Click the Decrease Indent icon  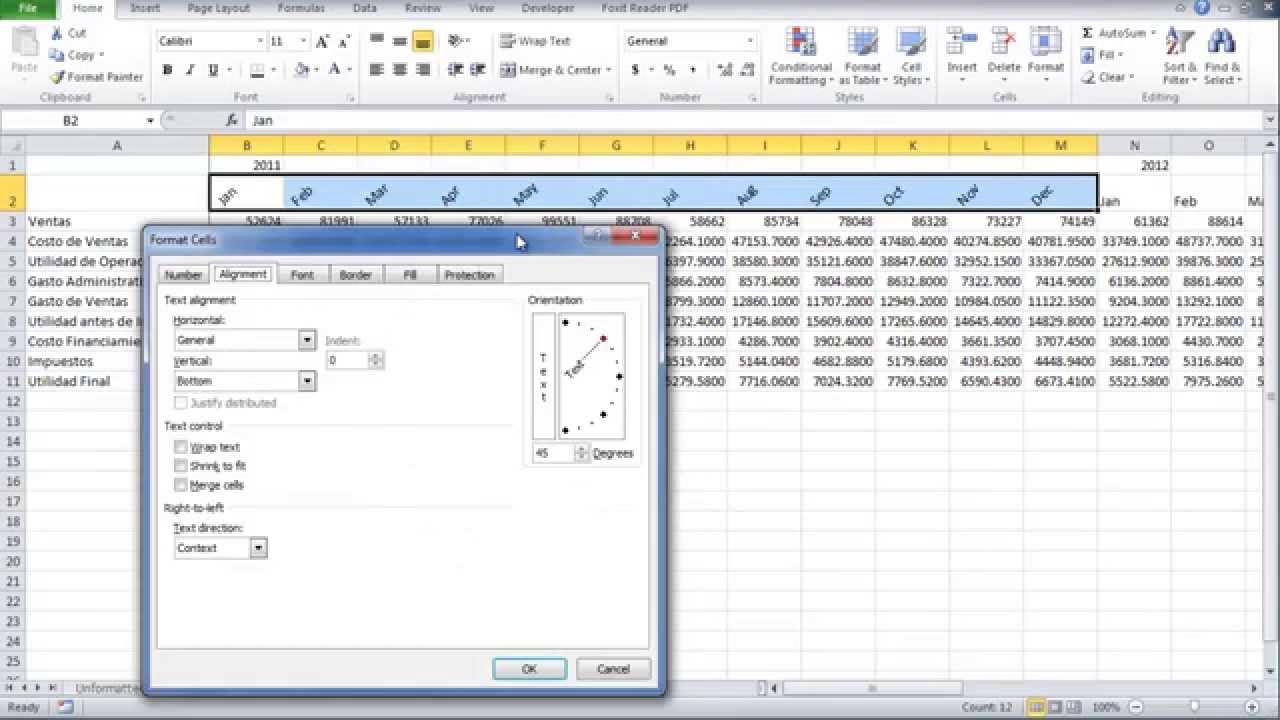coord(456,70)
